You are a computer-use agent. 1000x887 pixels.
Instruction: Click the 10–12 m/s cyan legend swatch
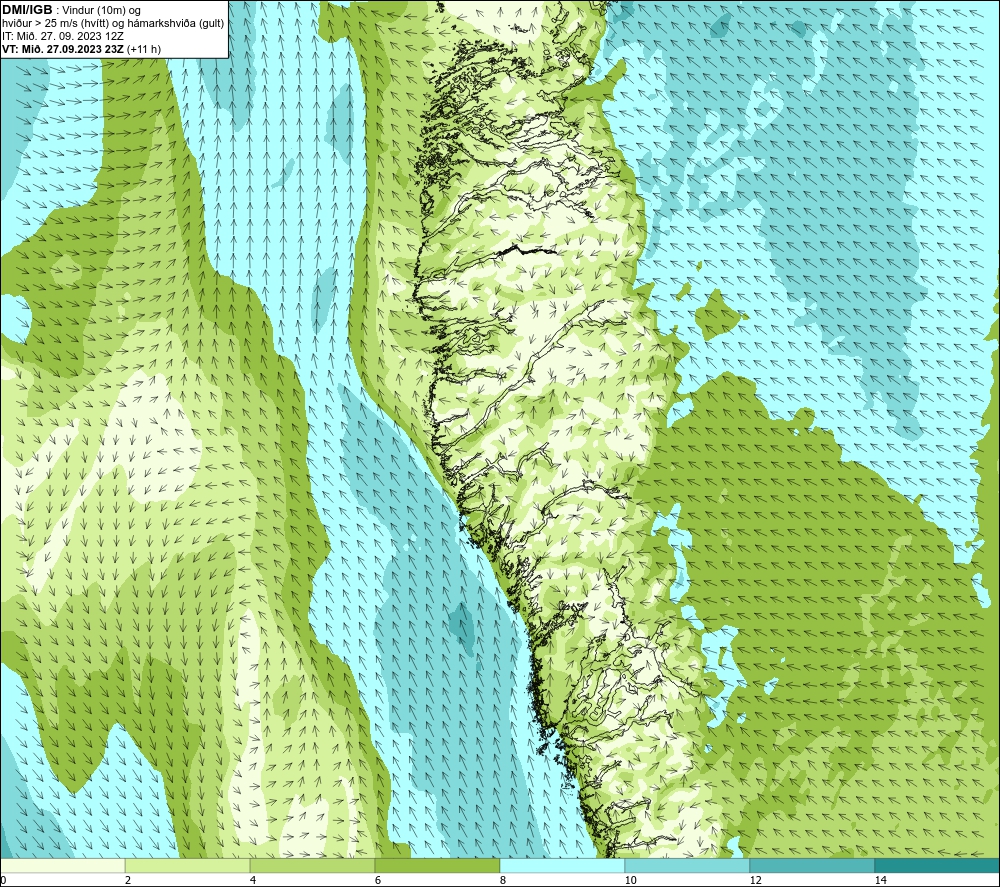pyautogui.click(x=688, y=865)
